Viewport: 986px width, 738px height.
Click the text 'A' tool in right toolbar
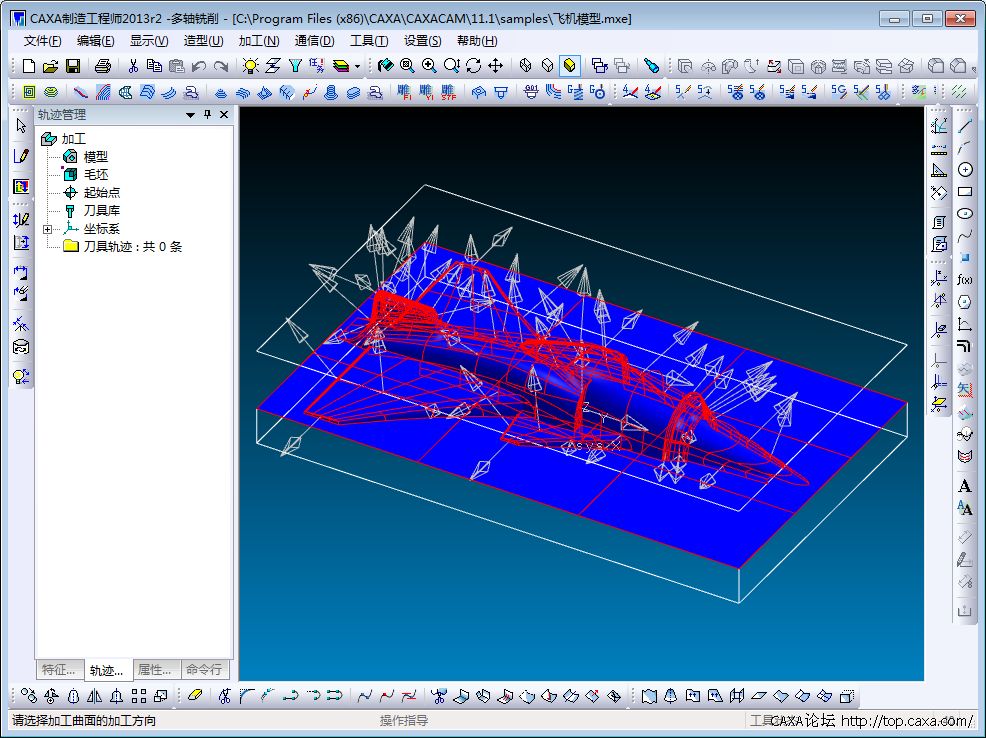tap(965, 487)
